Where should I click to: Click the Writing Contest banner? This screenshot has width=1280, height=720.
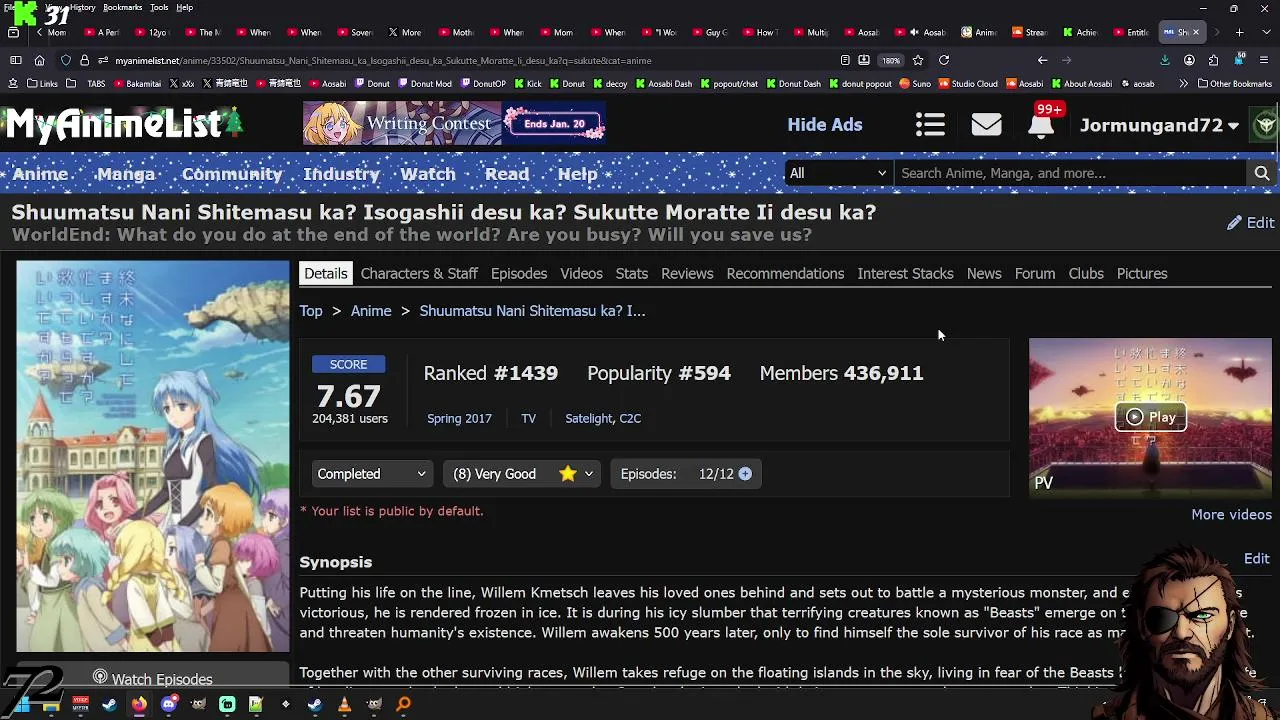[454, 124]
